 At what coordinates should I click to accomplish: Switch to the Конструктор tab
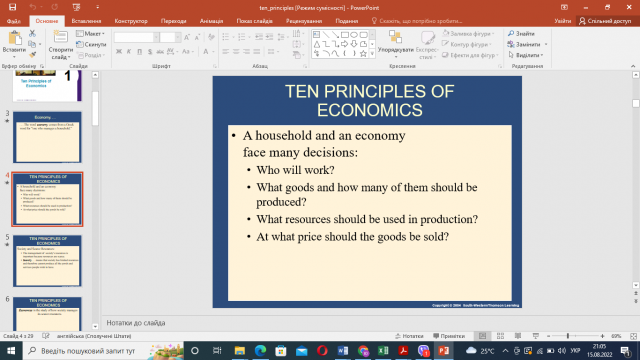coord(131,21)
